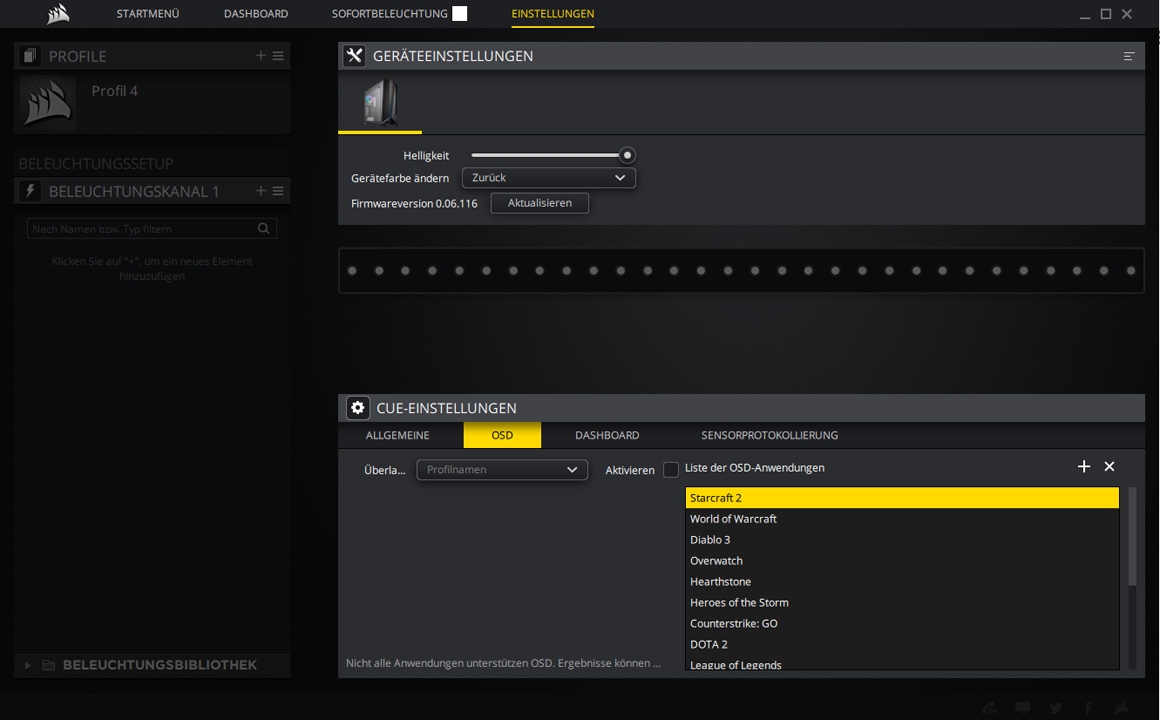This screenshot has height=720, width=1160.
Task: Focus the 'Nach Namen bzw. Typ filtern' field
Action: pos(152,229)
